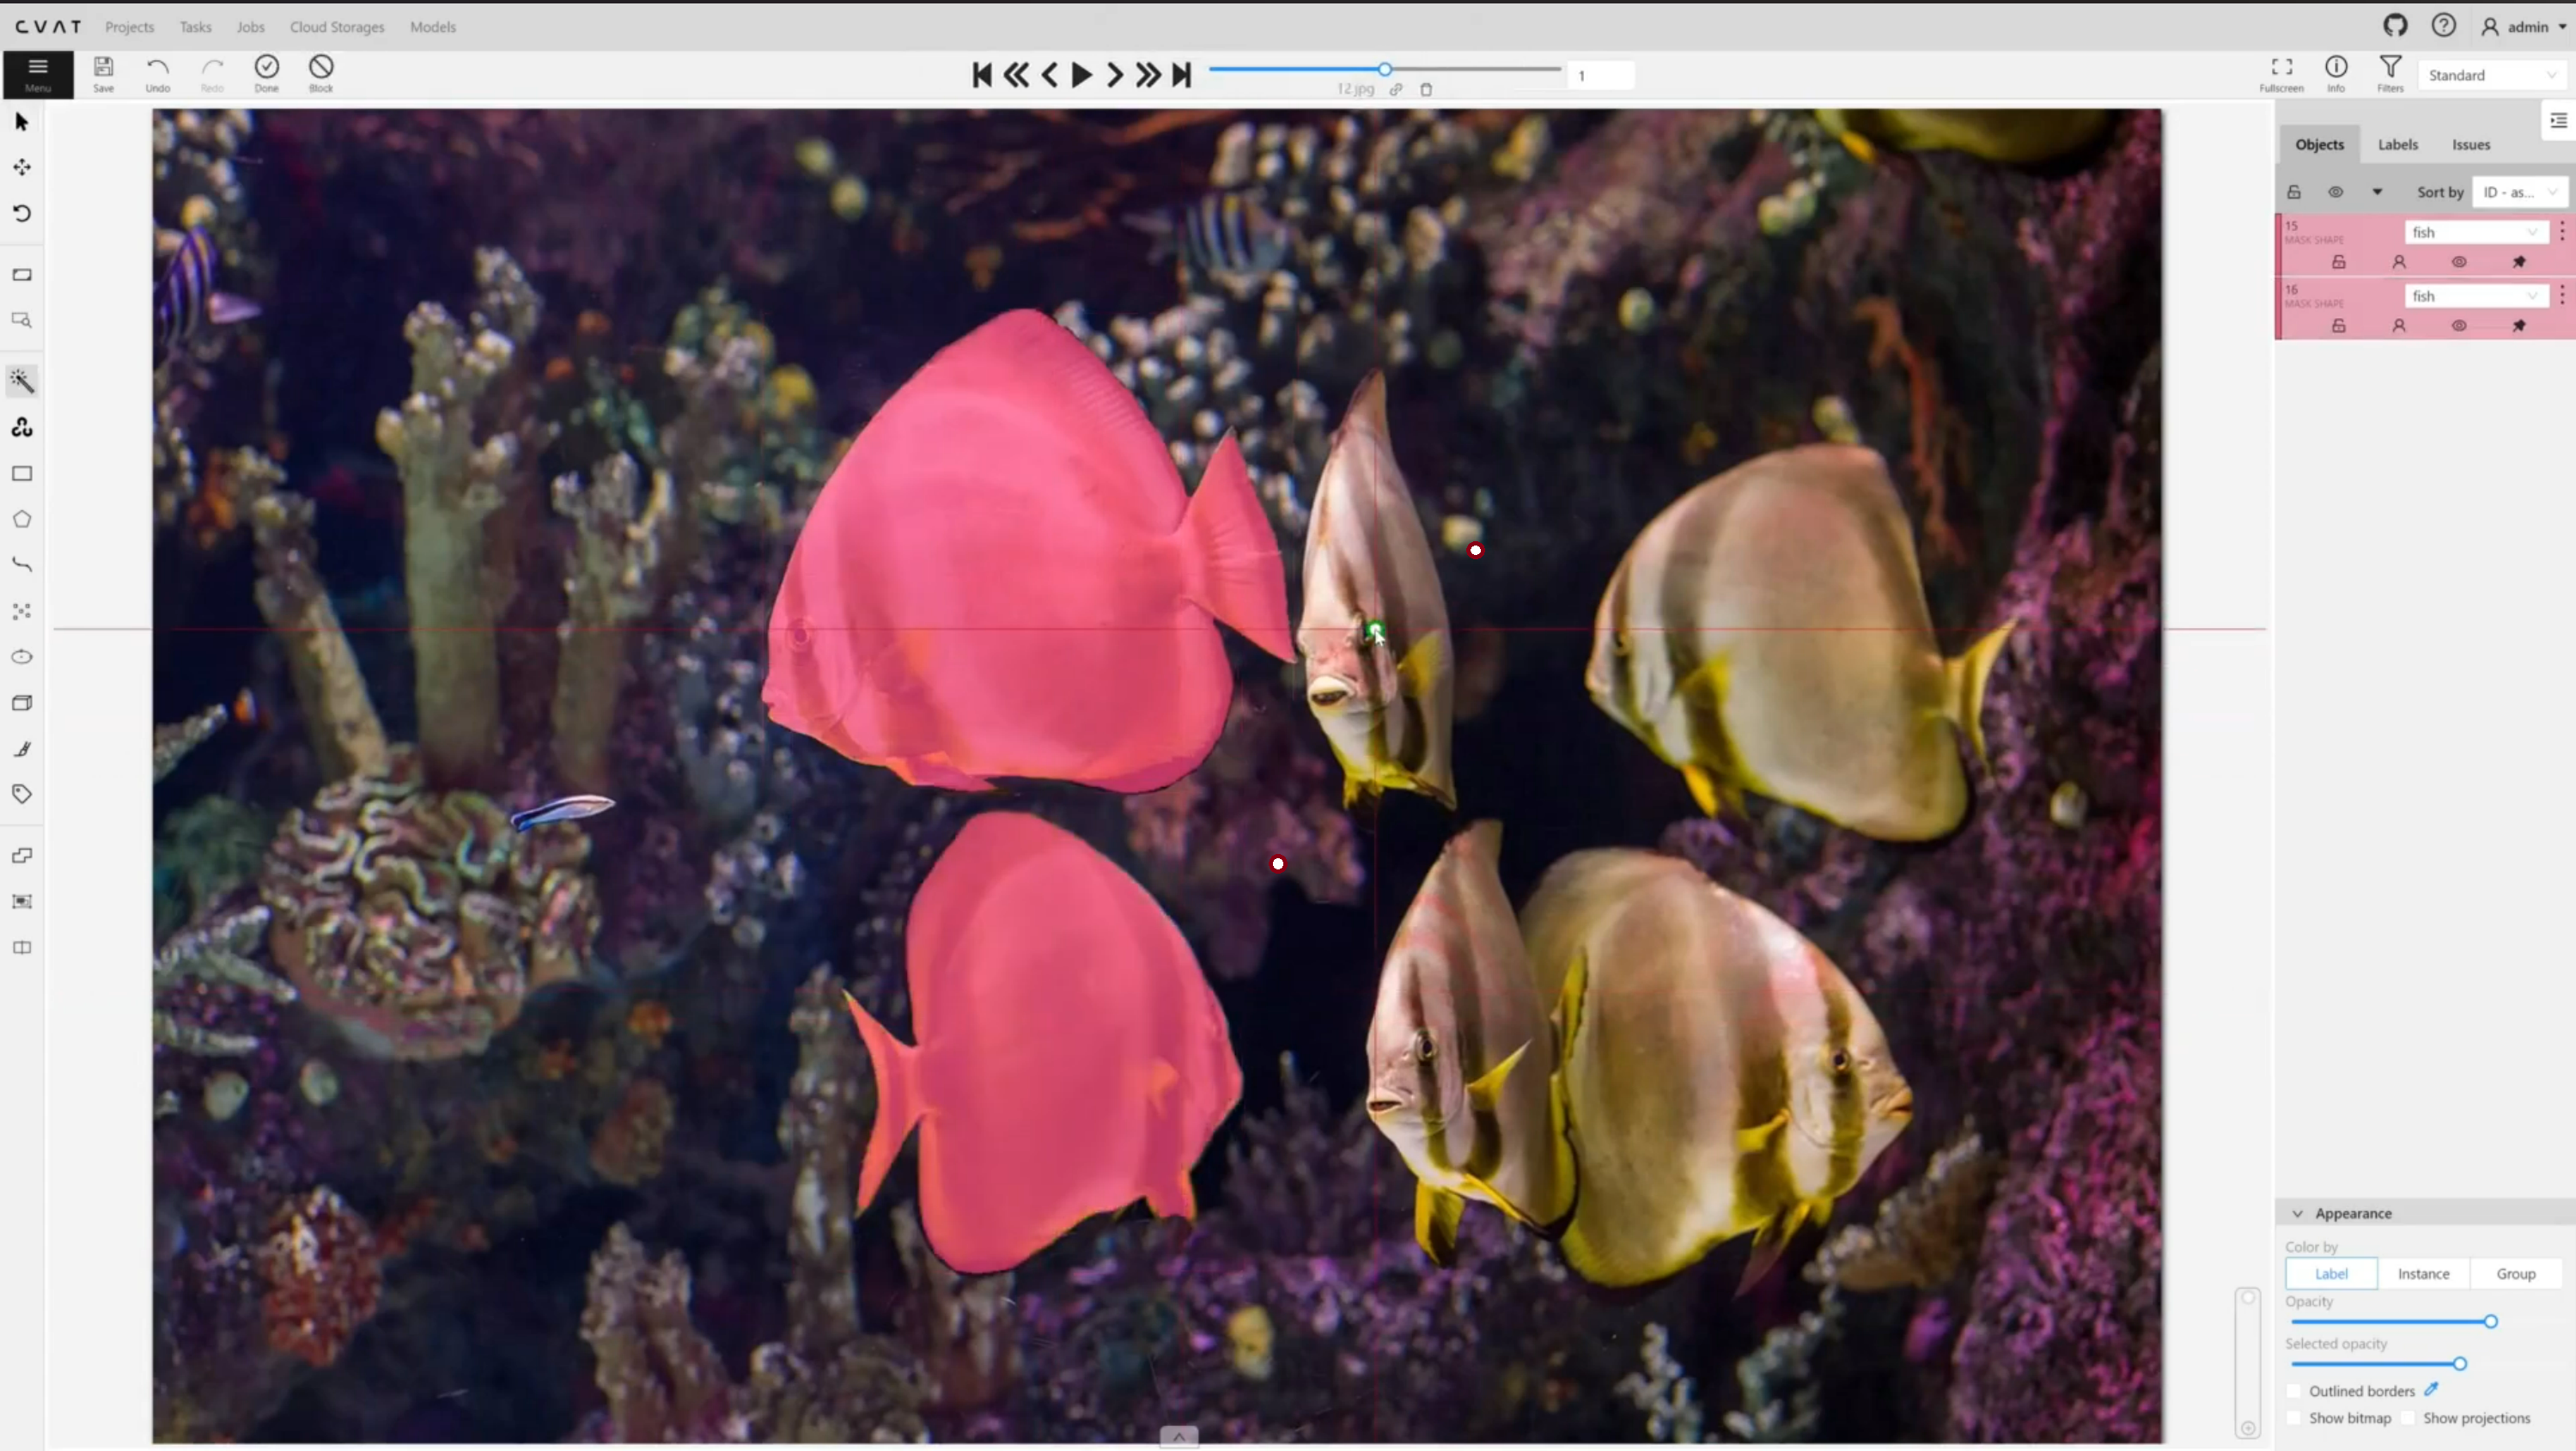Color by Instance button
This screenshot has width=2576, height=1451.
pos(2423,1273)
